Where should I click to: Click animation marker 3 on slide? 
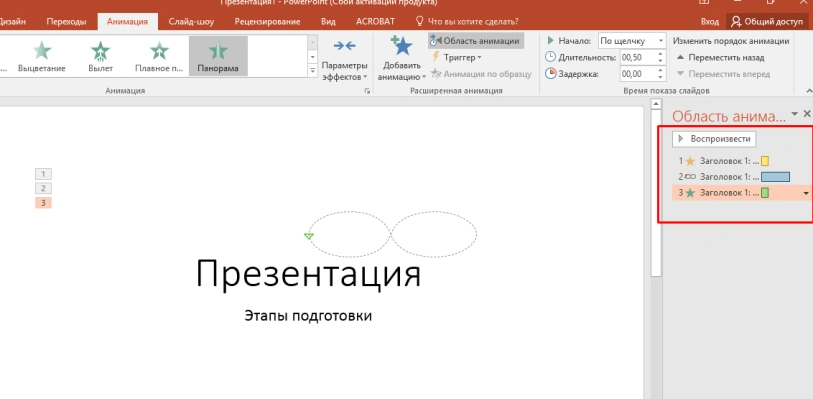(43, 203)
